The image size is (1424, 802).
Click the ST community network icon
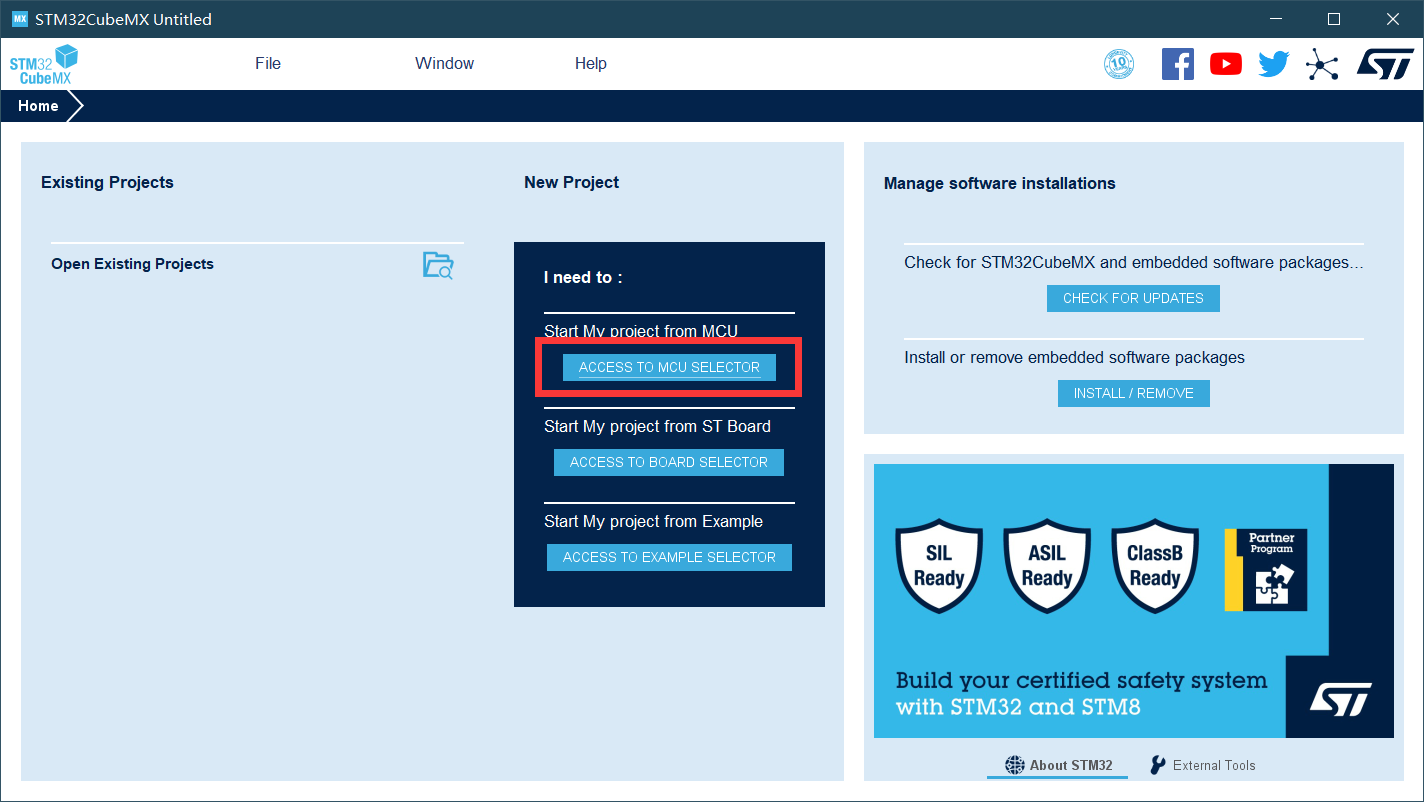coord(1322,65)
